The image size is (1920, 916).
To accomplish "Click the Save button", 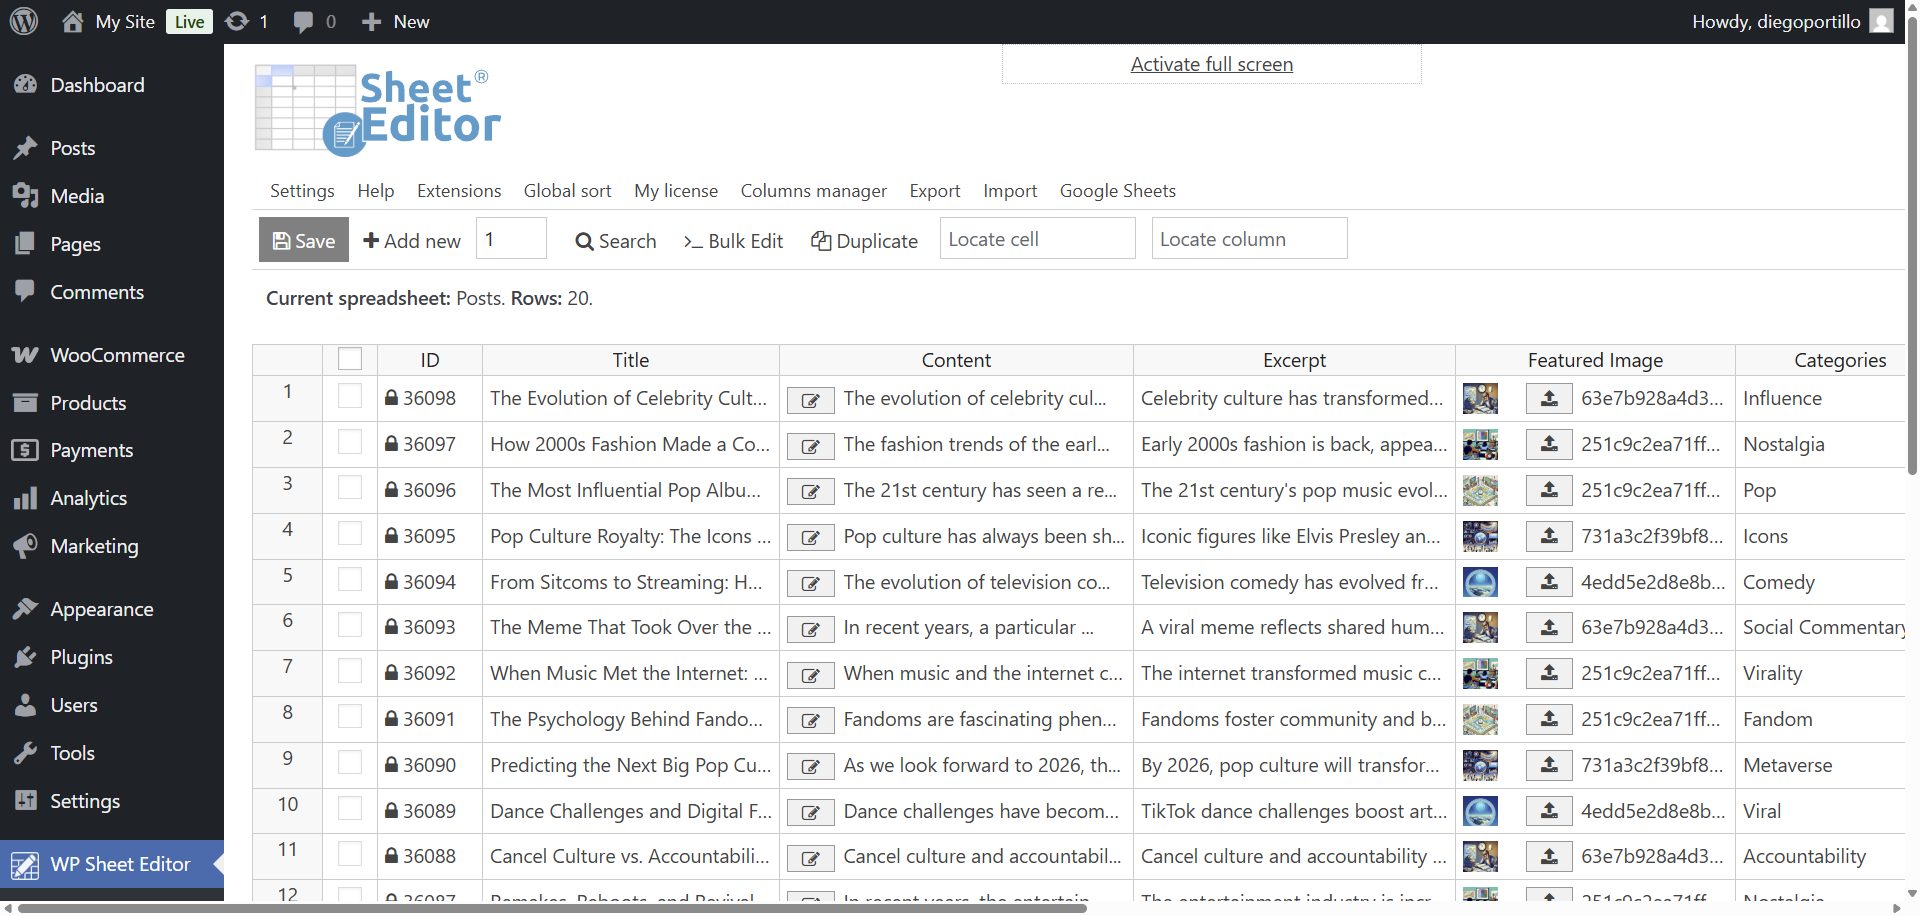I will coord(304,240).
